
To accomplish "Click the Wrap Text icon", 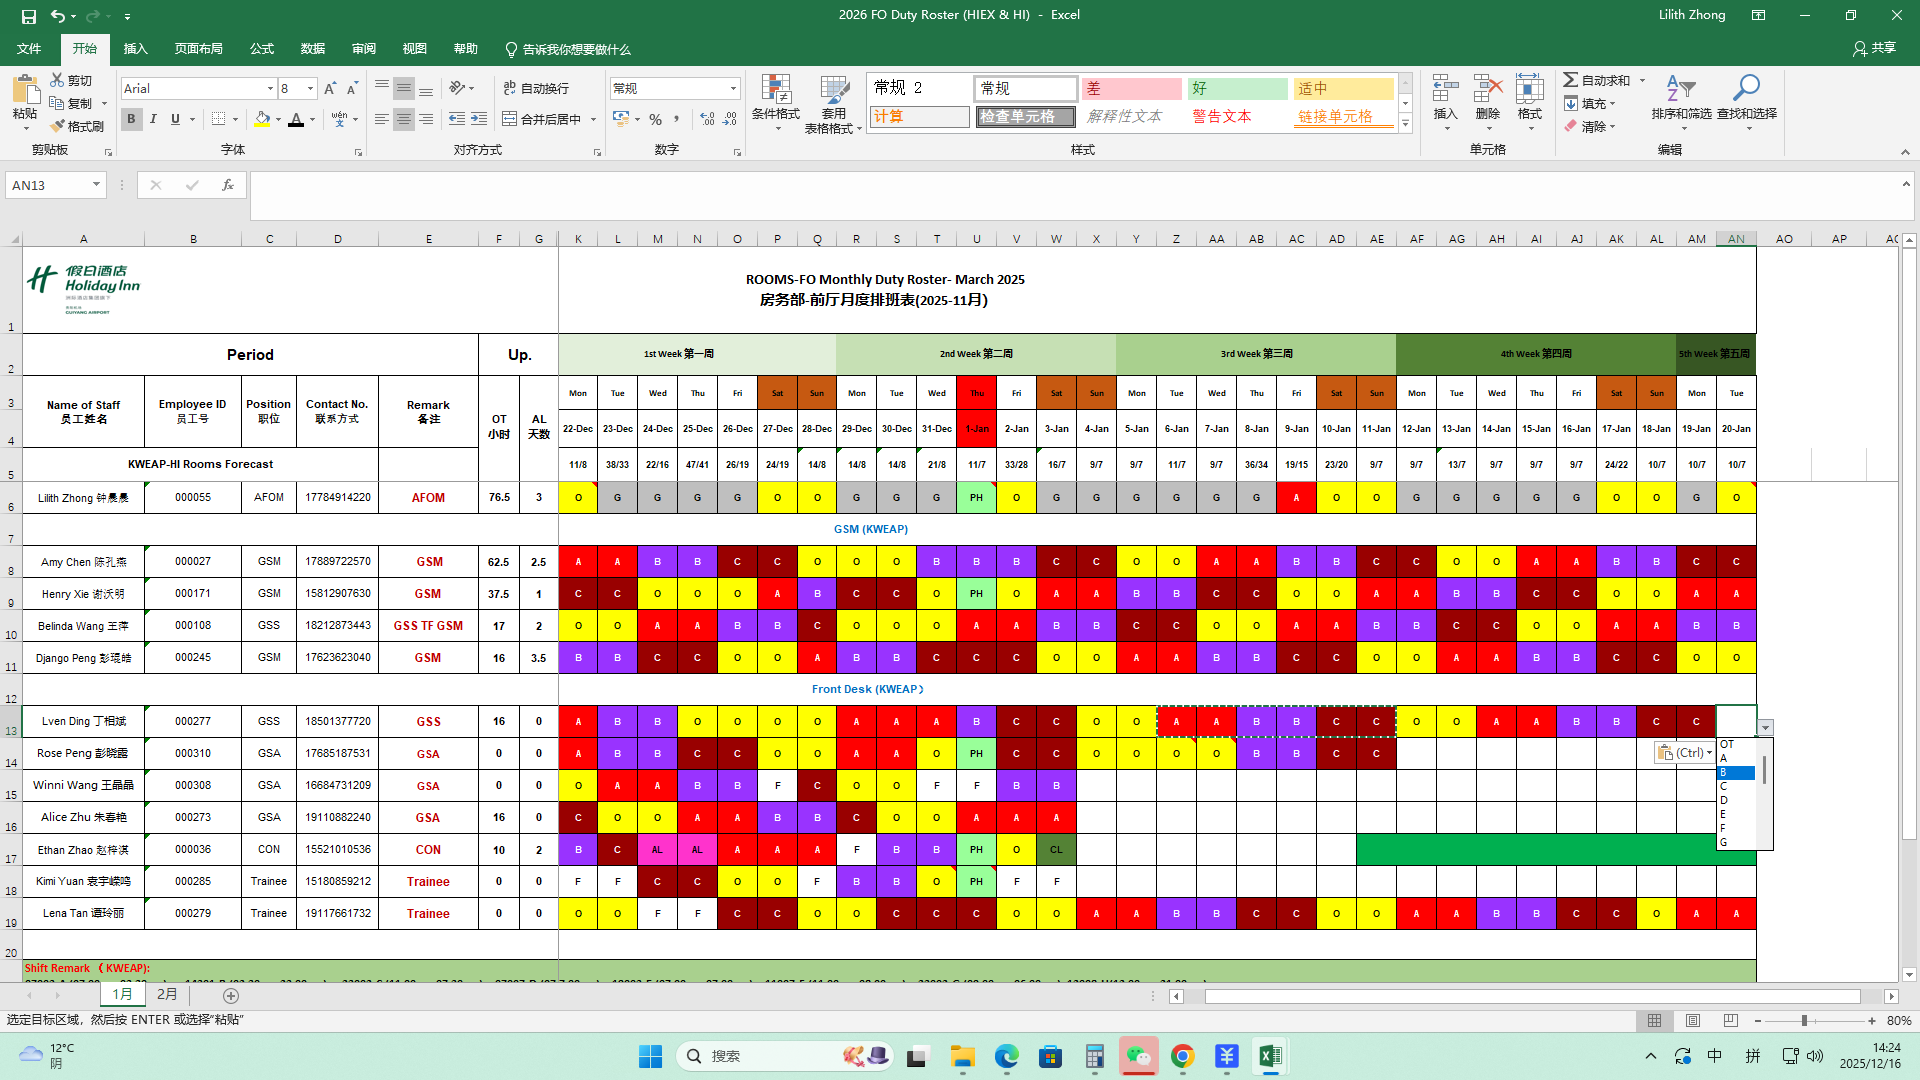I will 510,88.
